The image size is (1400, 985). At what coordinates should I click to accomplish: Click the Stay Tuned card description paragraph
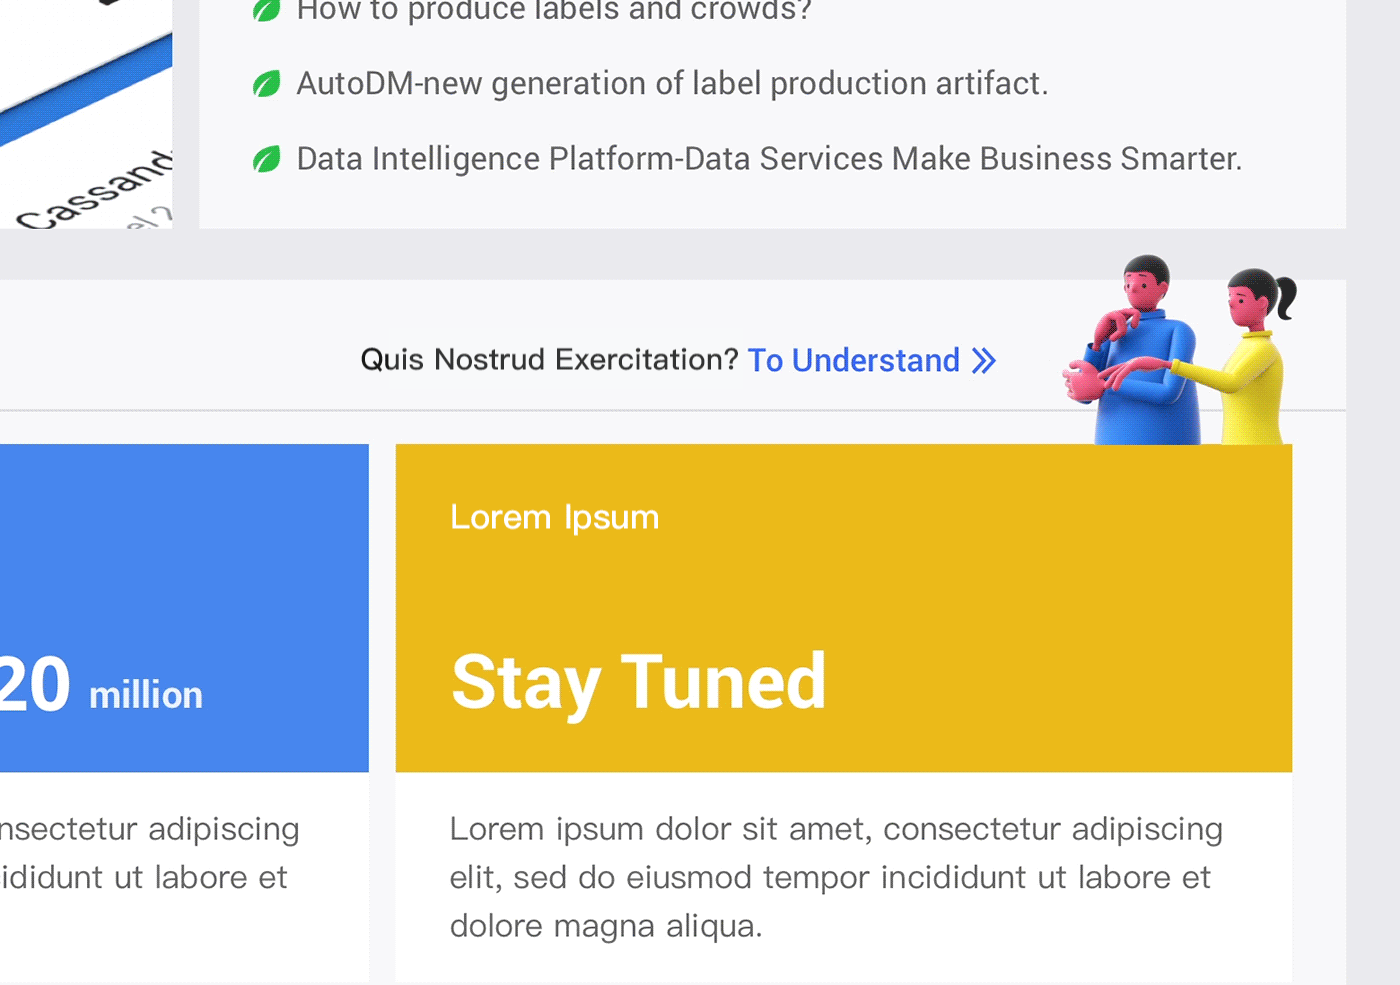(836, 878)
